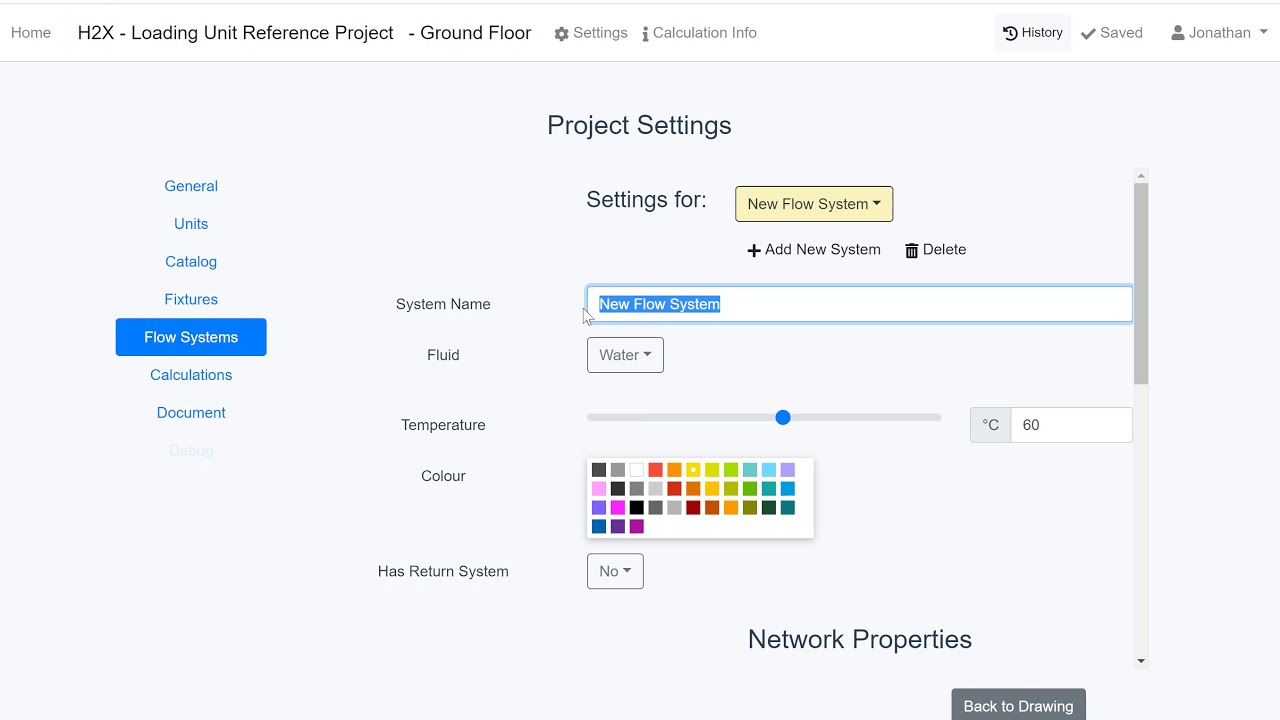Switch to the General settings tab
Image resolution: width=1280 pixels, height=720 pixels.
(191, 186)
